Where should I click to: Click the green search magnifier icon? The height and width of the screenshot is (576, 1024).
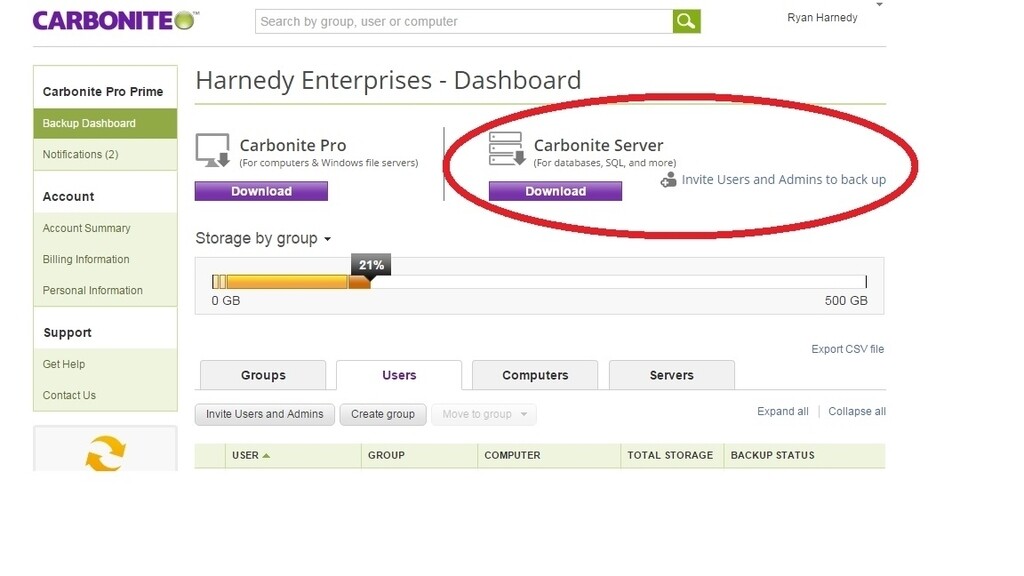point(686,21)
